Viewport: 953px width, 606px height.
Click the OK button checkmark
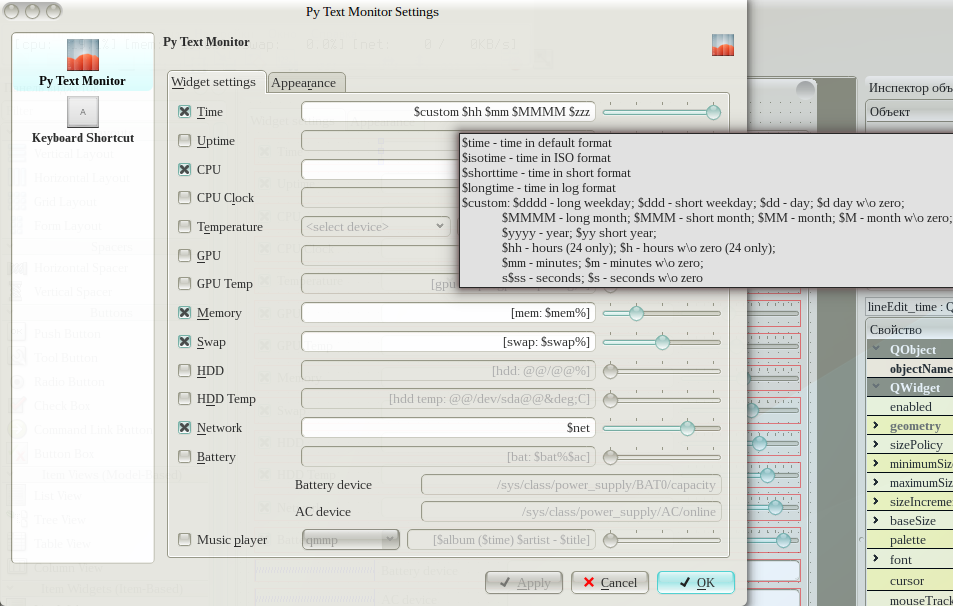pos(684,582)
